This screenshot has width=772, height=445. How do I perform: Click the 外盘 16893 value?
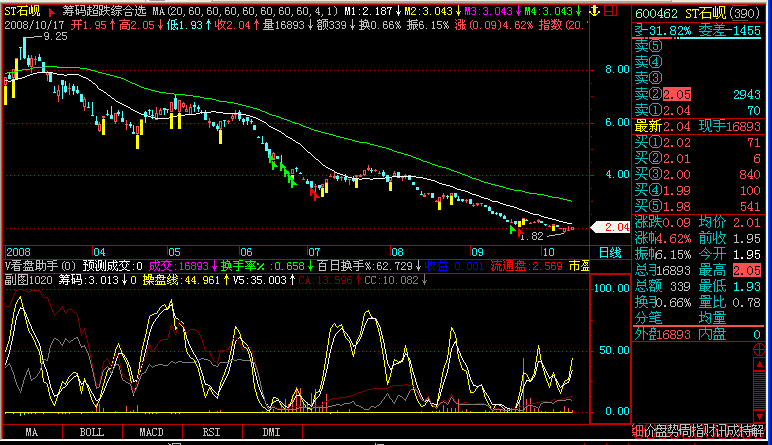tap(675, 335)
